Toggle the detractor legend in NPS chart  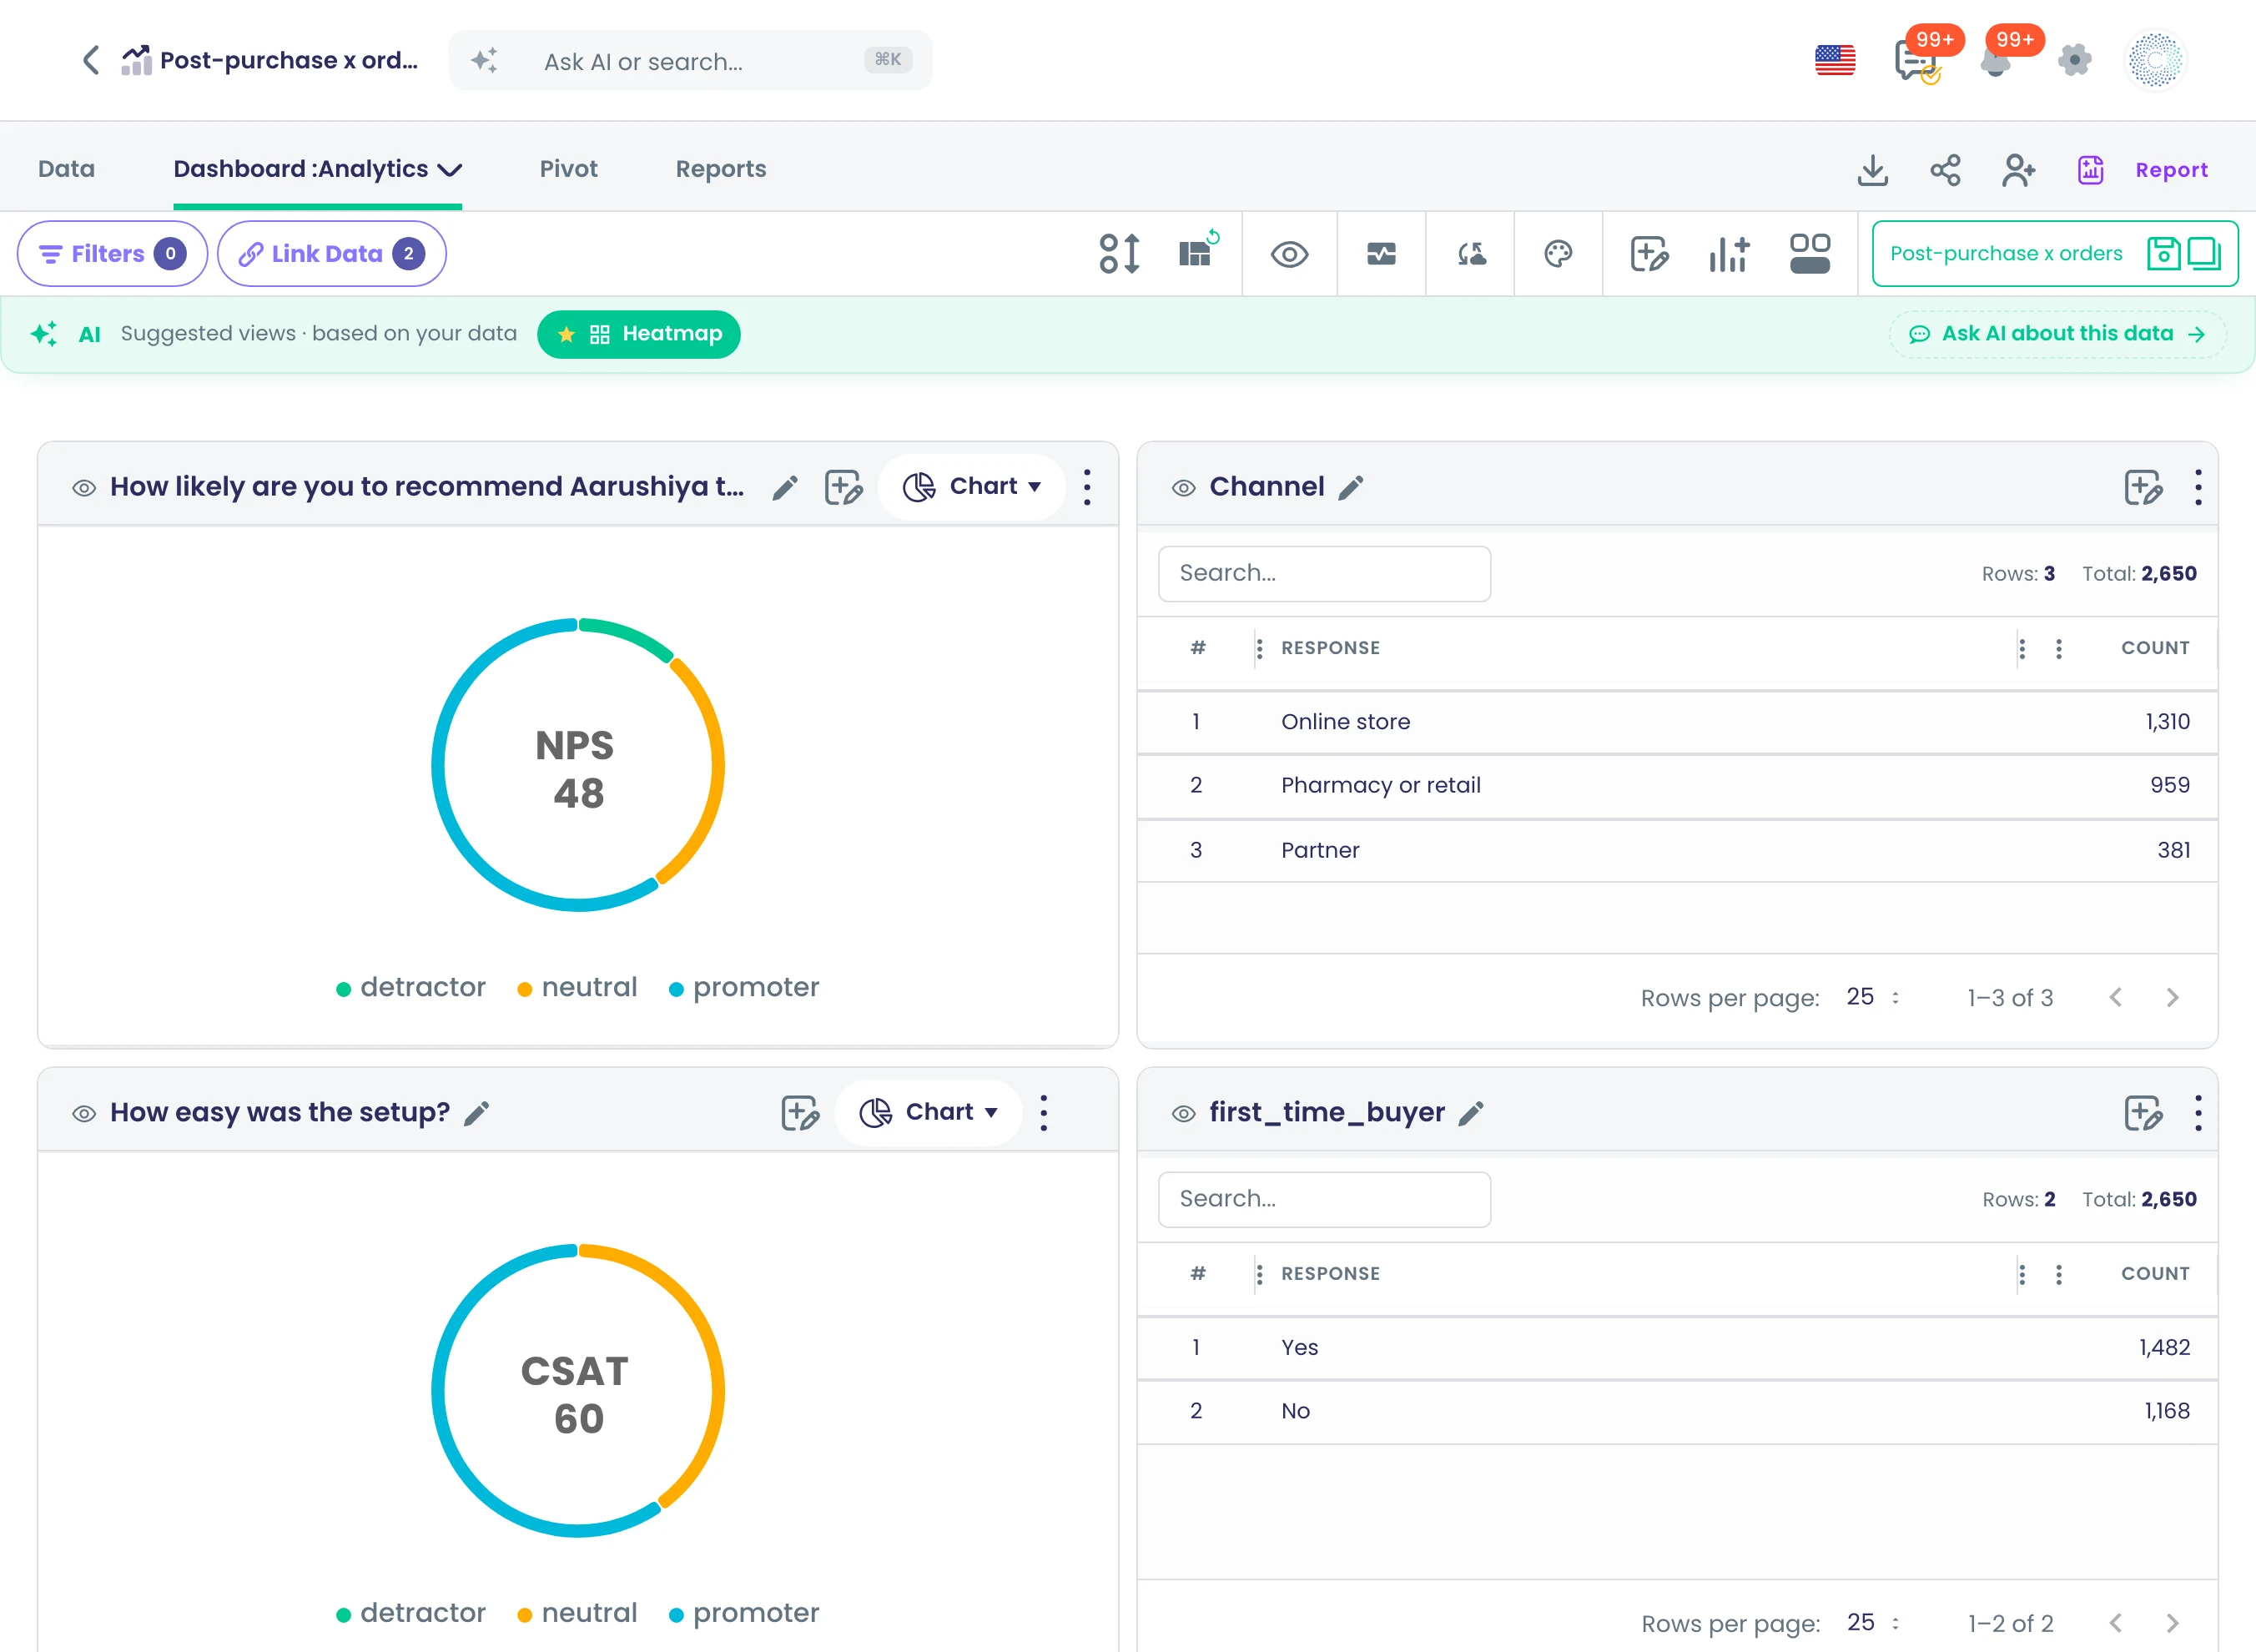pyautogui.click(x=411, y=988)
